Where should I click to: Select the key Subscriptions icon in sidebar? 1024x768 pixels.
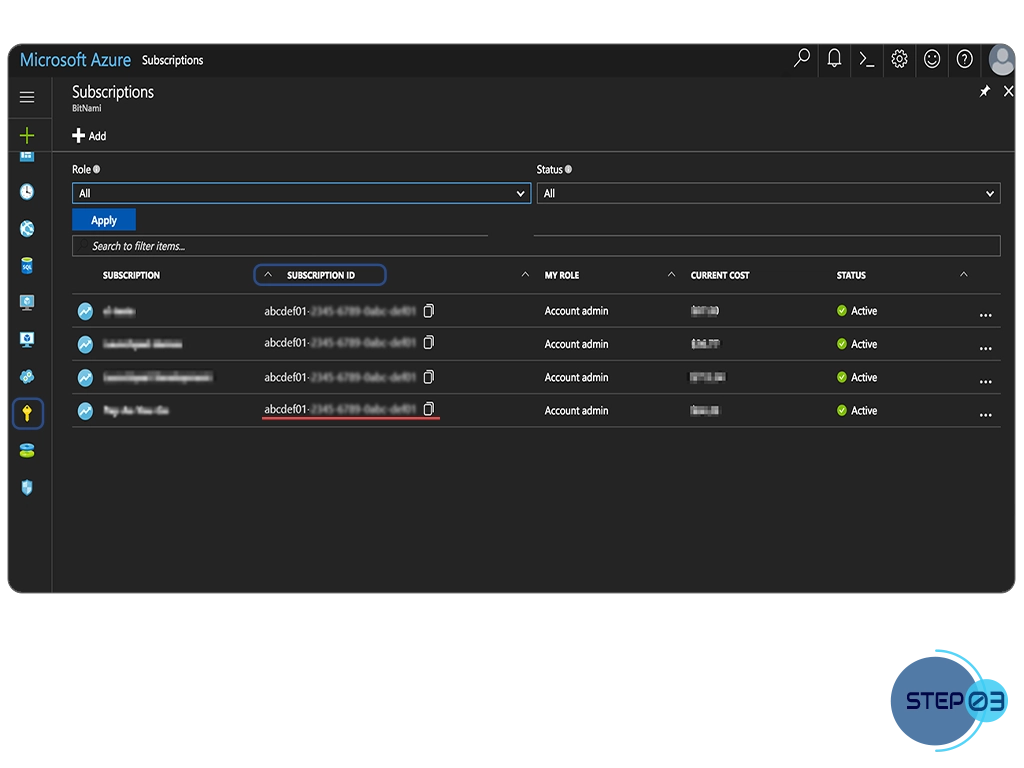(27, 413)
